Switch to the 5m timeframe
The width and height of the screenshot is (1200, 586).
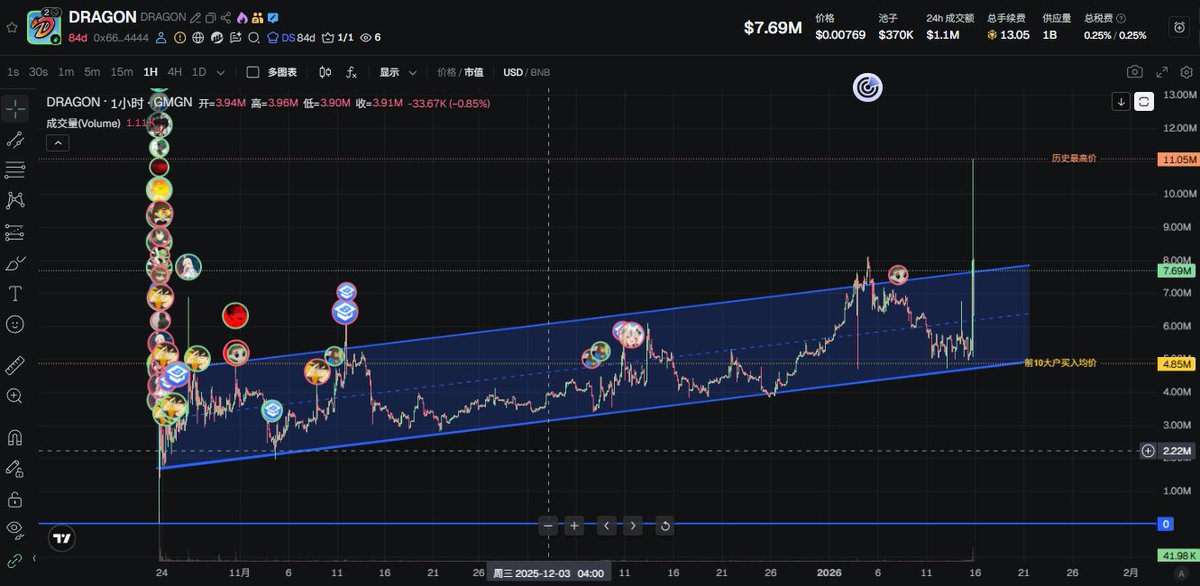(92, 72)
